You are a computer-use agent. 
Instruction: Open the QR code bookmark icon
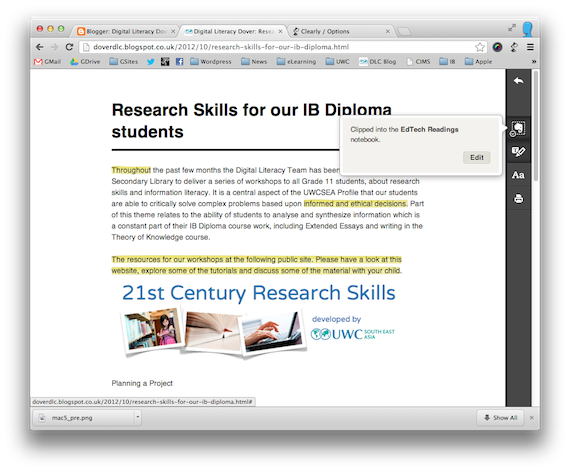point(165,62)
